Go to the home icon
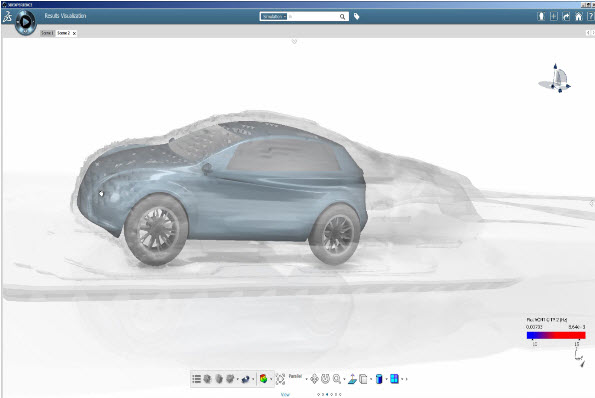 click(579, 16)
